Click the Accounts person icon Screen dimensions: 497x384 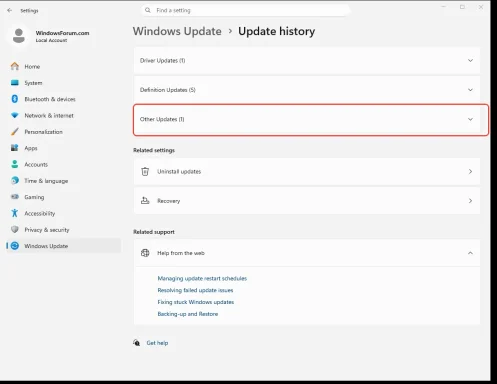[x=15, y=164]
